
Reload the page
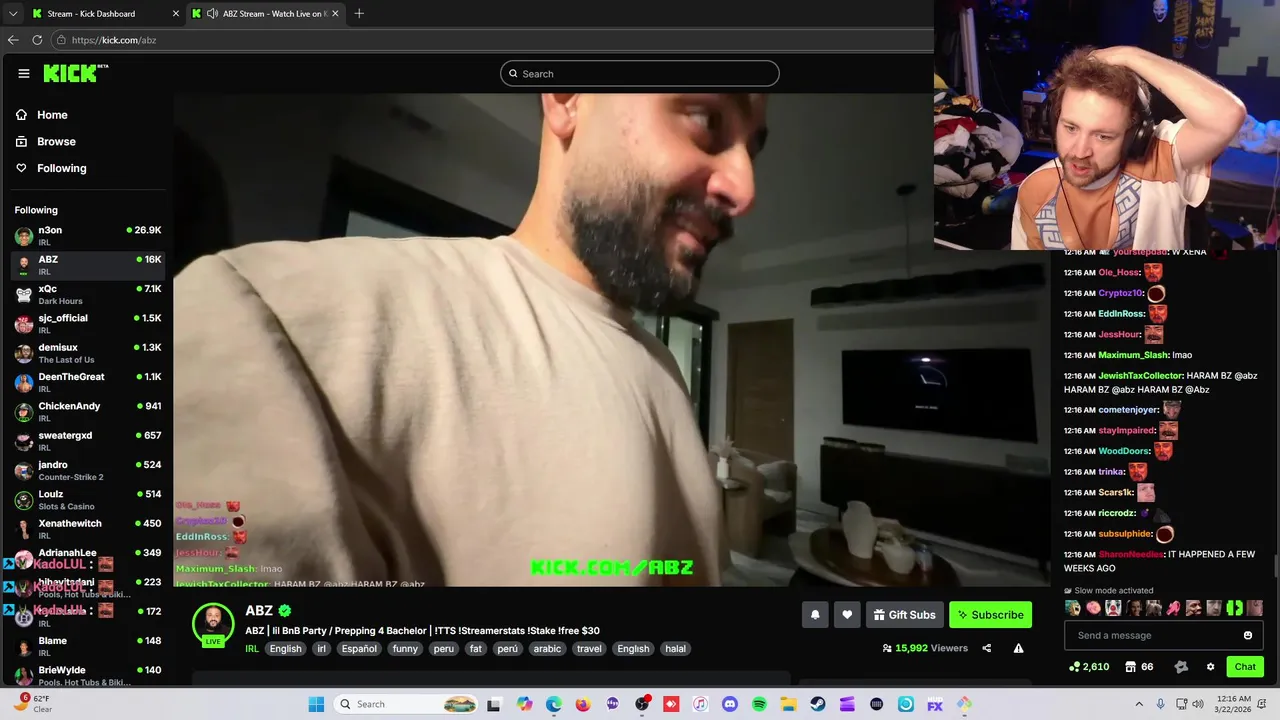(x=37, y=40)
